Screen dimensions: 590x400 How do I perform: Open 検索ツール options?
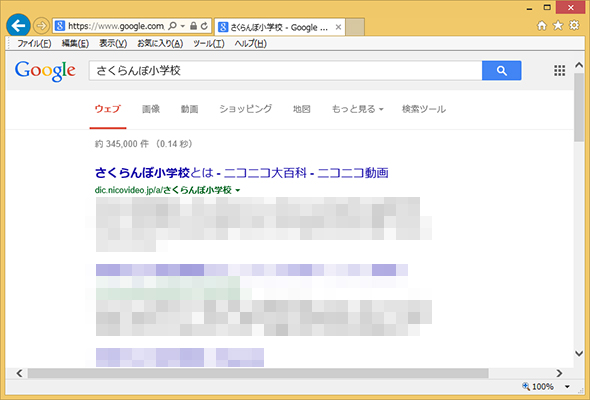click(x=424, y=109)
